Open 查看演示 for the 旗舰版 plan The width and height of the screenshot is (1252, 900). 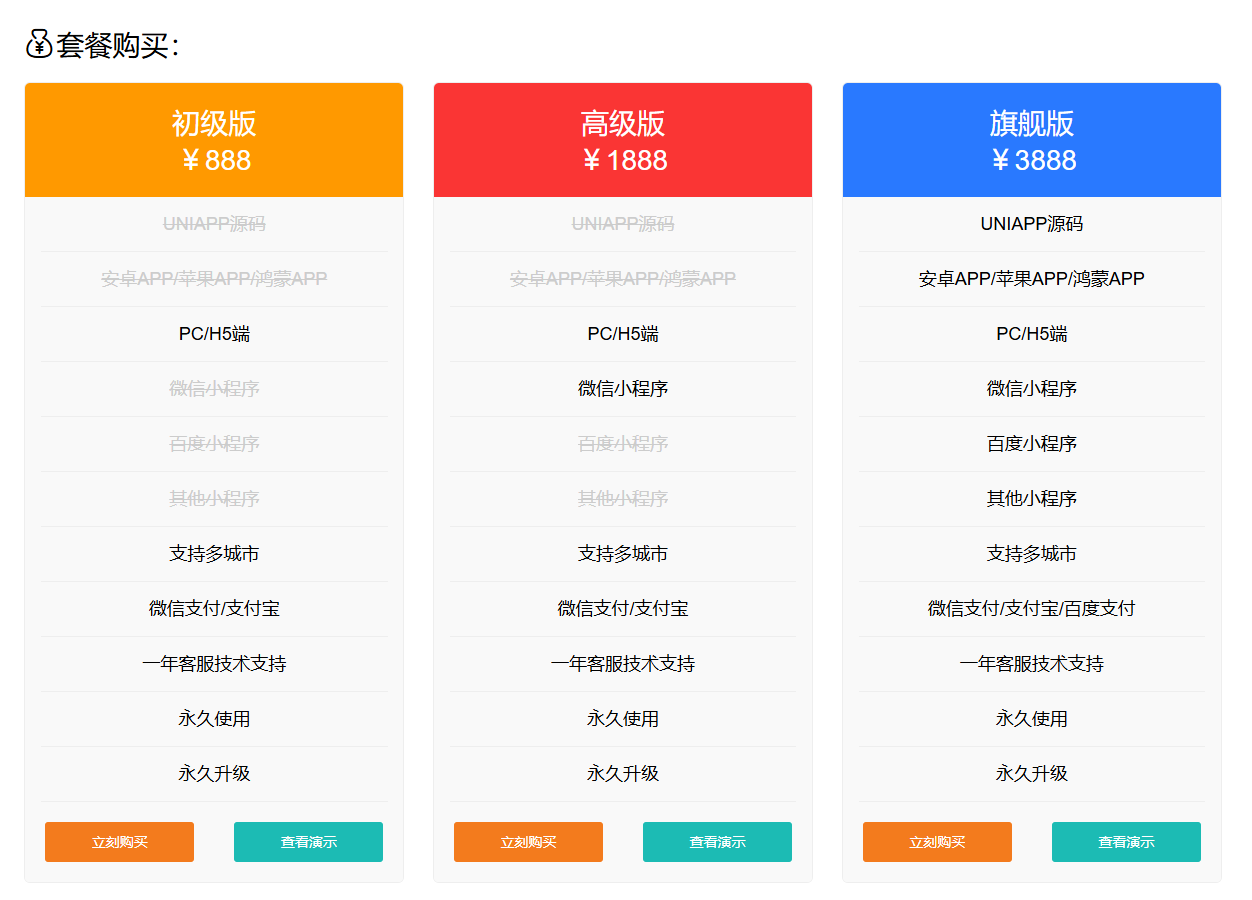[1126, 842]
